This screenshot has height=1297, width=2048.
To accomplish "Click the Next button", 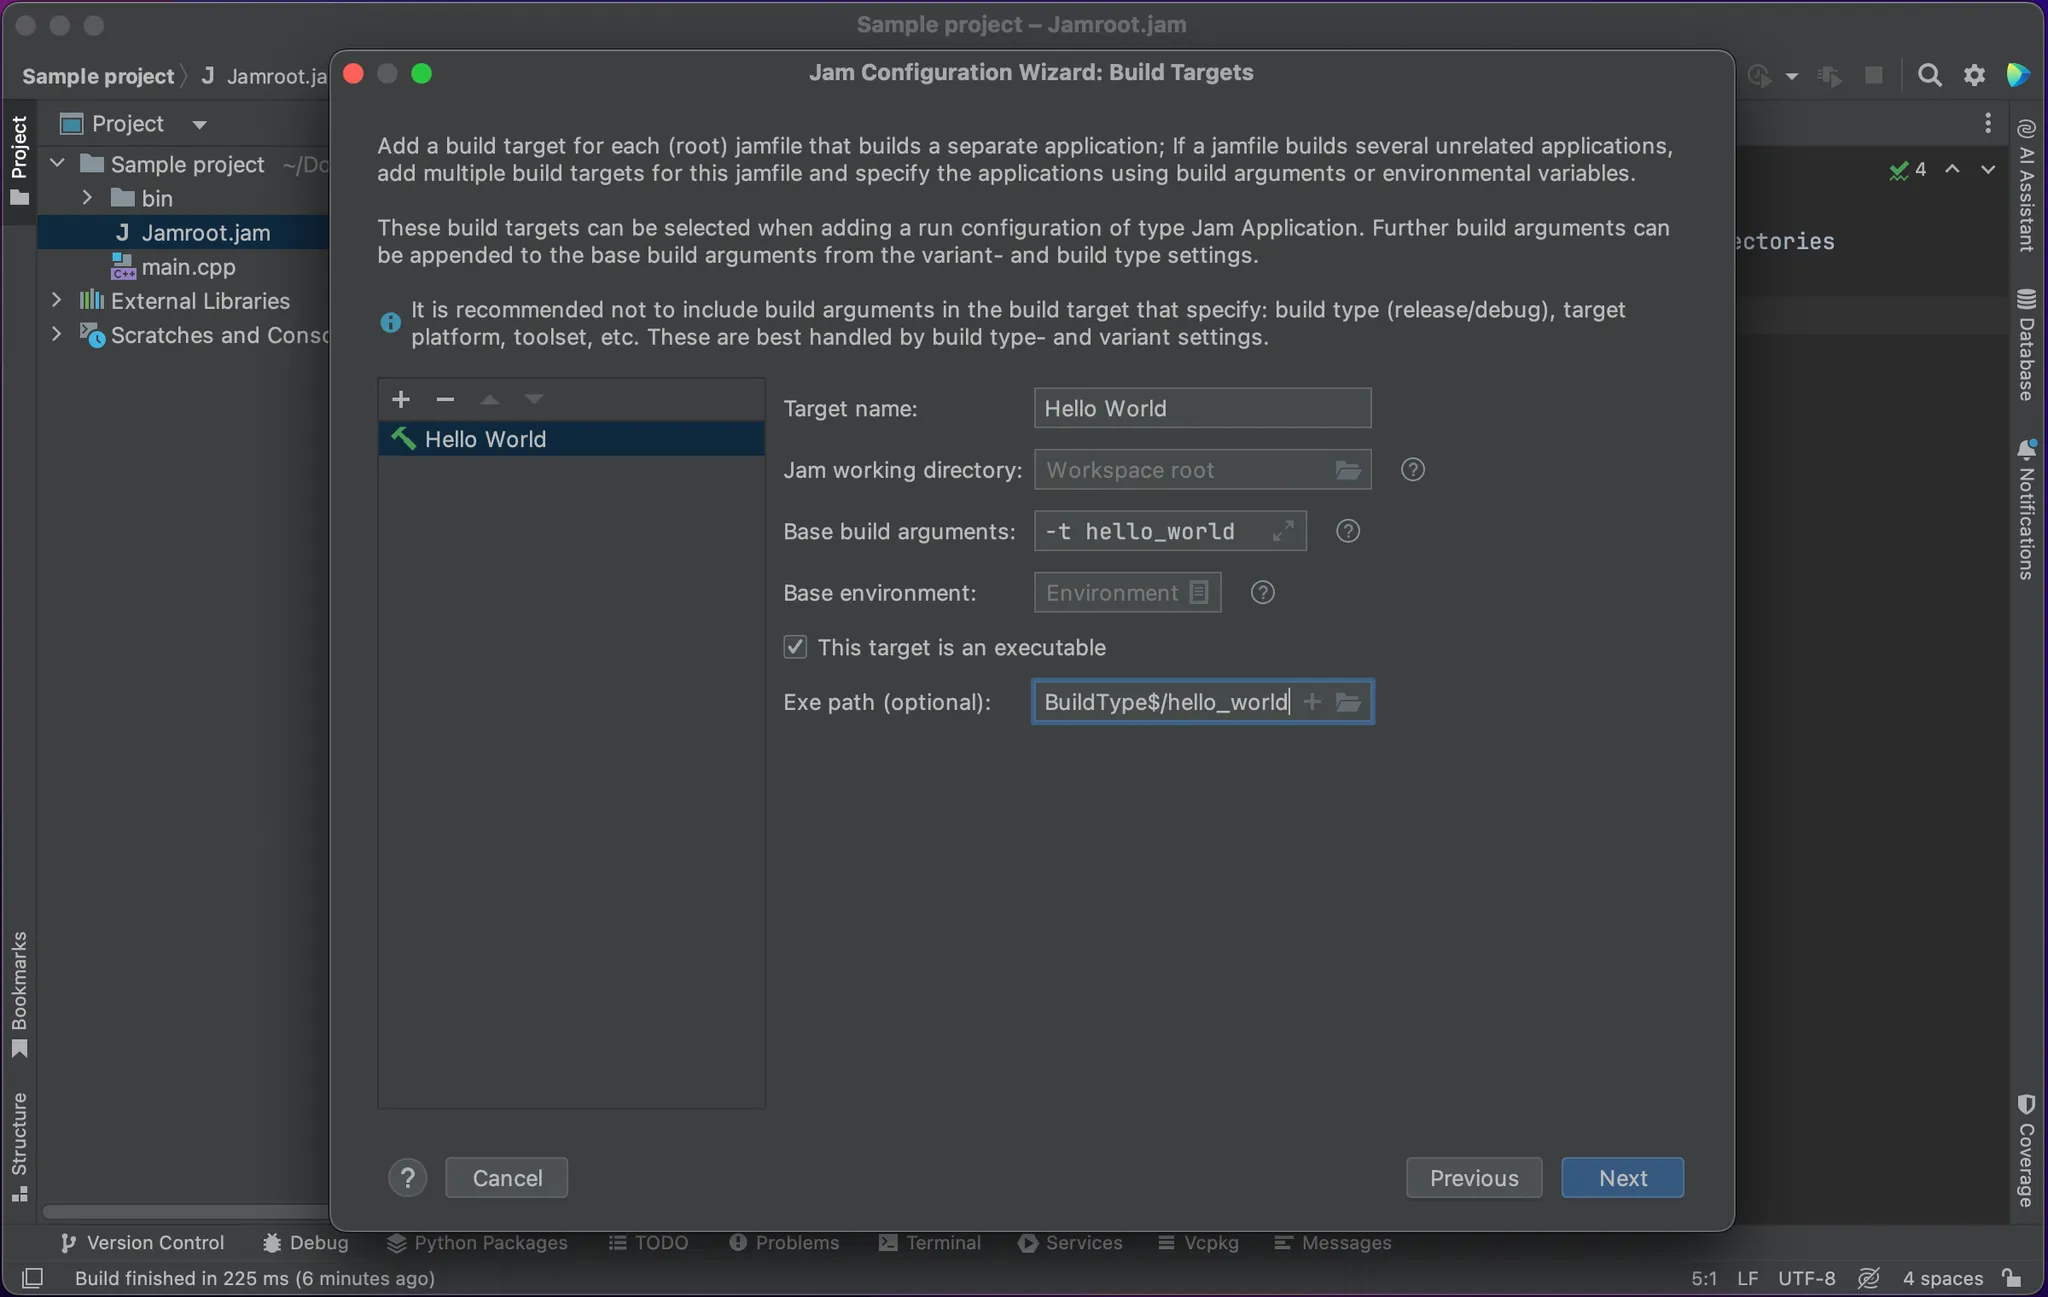I will pyautogui.click(x=1622, y=1178).
